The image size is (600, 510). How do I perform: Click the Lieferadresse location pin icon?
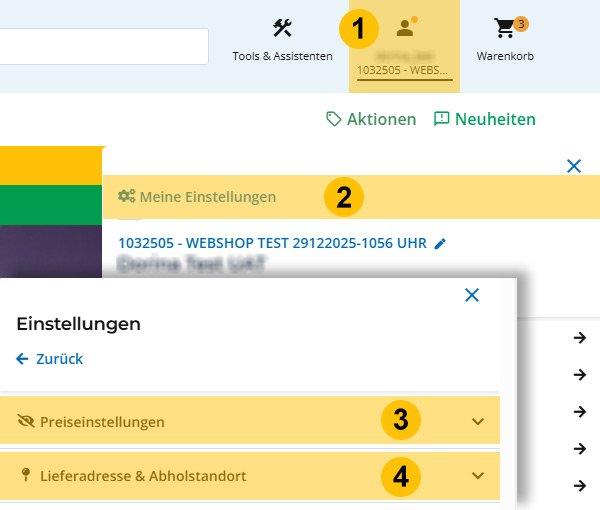click(26, 475)
